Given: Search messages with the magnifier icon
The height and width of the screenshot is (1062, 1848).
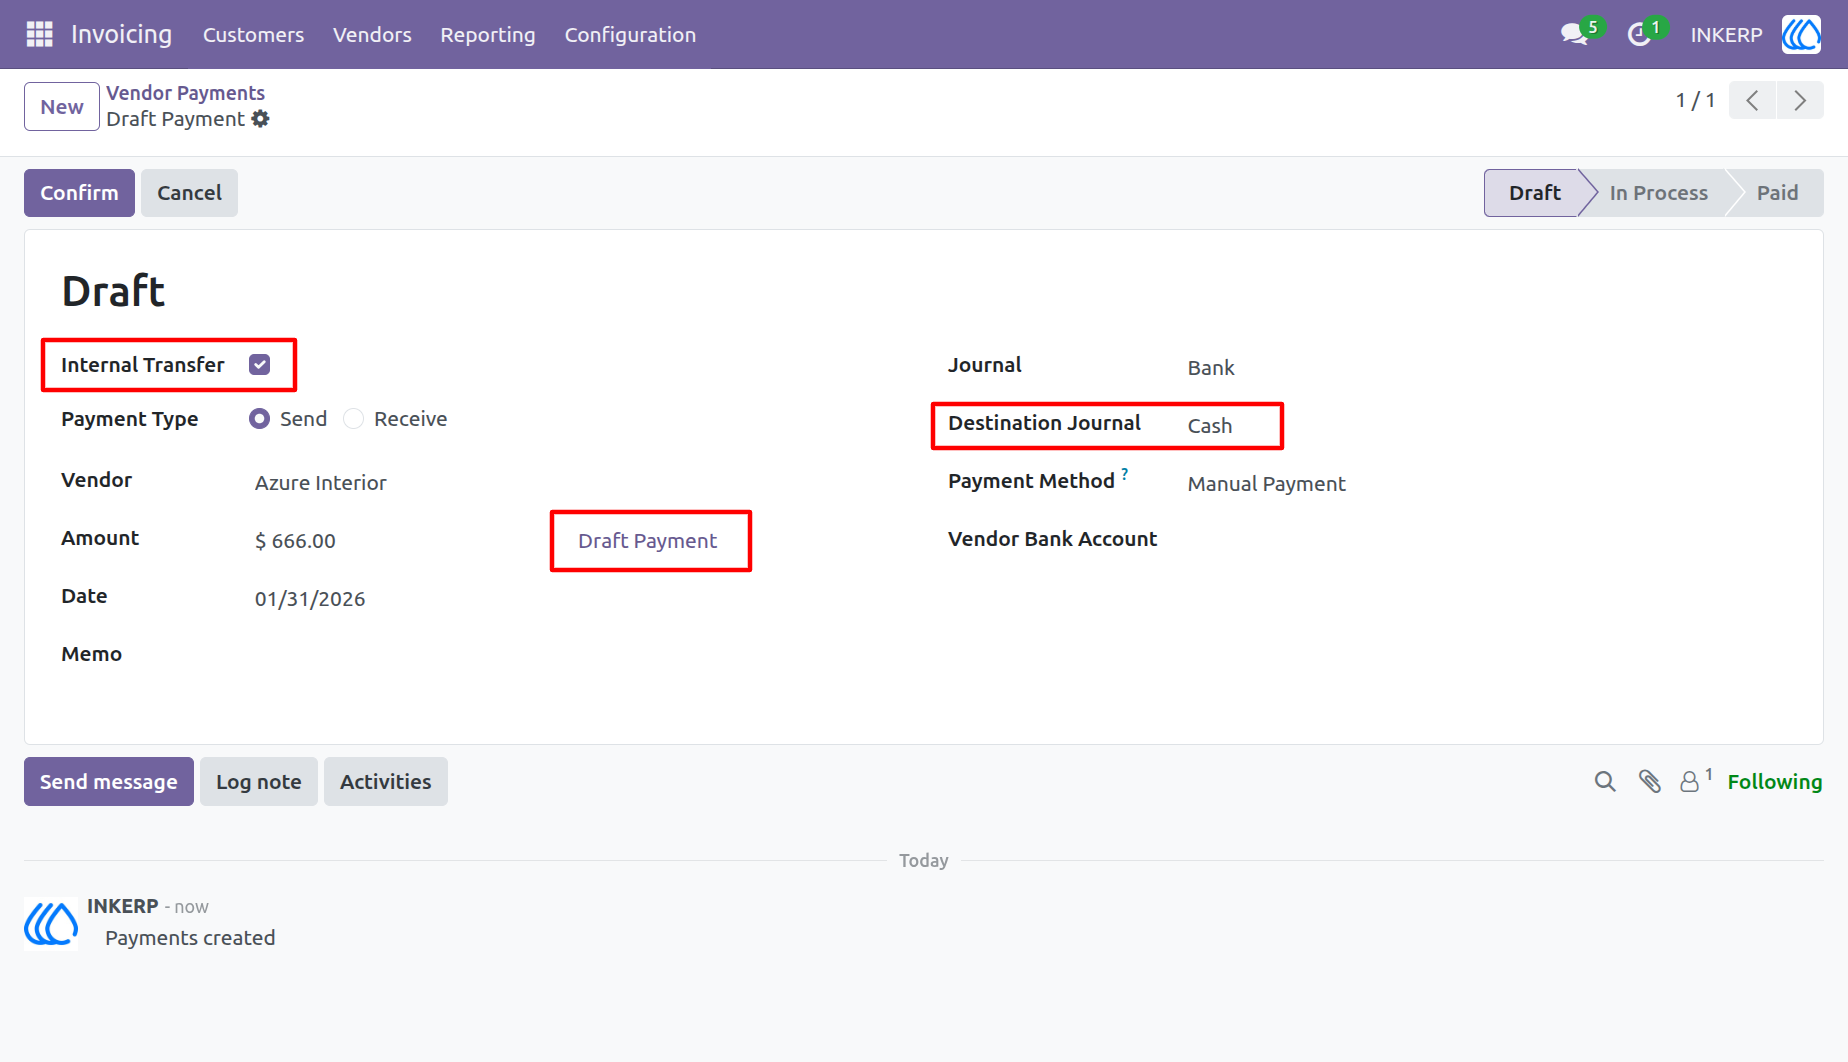Looking at the screenshot, I should (1605, 782).
